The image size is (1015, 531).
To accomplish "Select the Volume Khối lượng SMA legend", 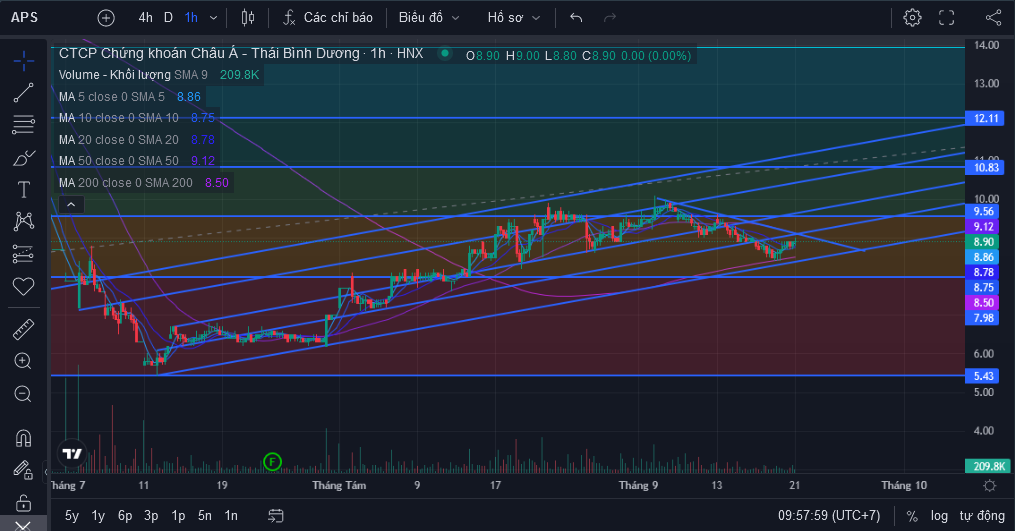I will click(159, 74).
